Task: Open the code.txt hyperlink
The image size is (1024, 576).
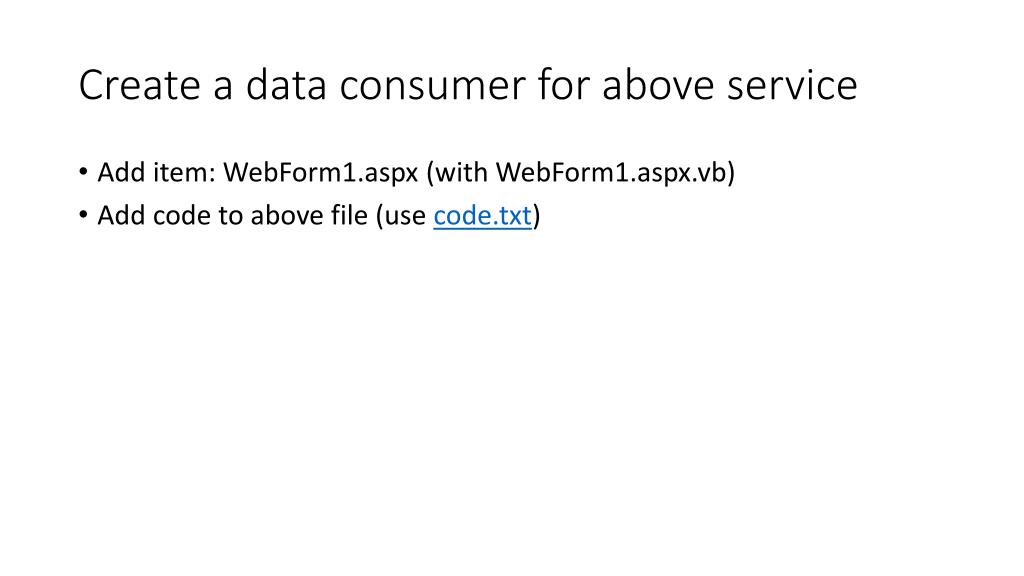Action: (x=482, y=216)
